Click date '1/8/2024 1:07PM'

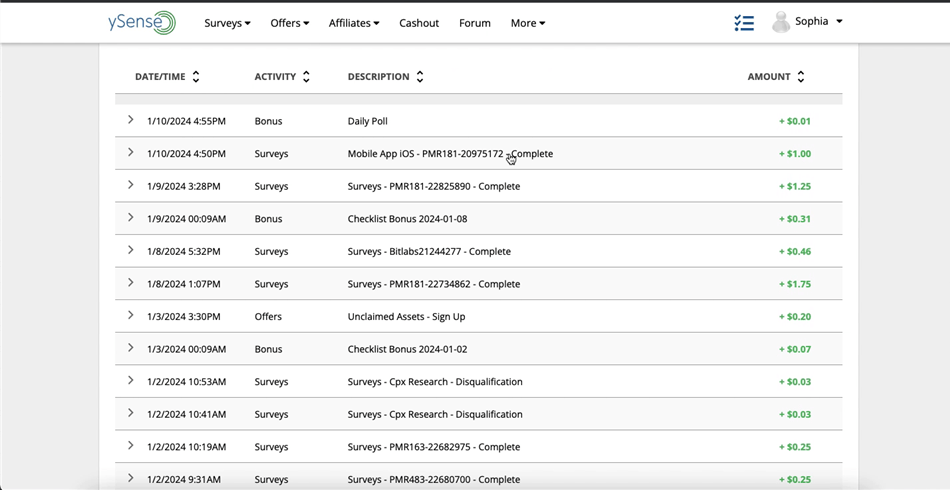184,284
